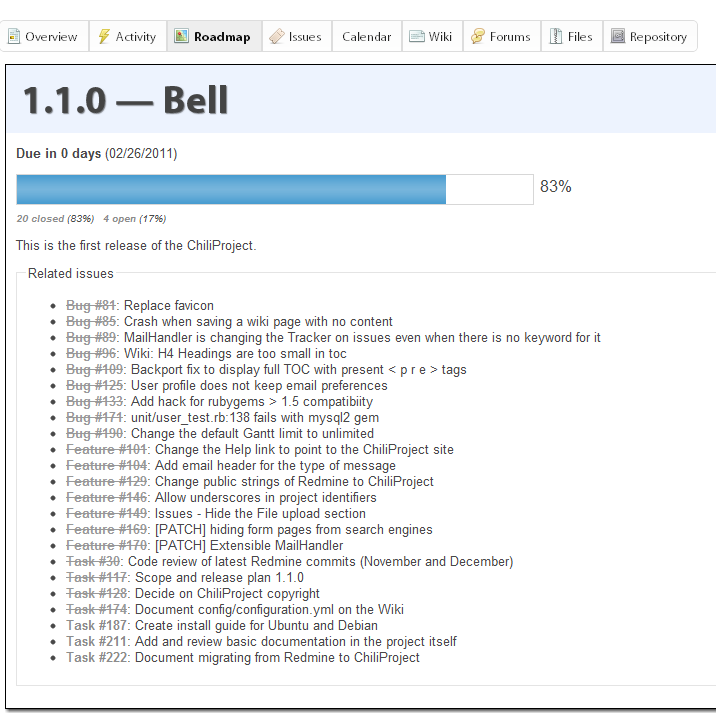Viewport: 716px width, 722px height.
Task: Click the Activity lightning bolt icon
Action: coord(104,36)
